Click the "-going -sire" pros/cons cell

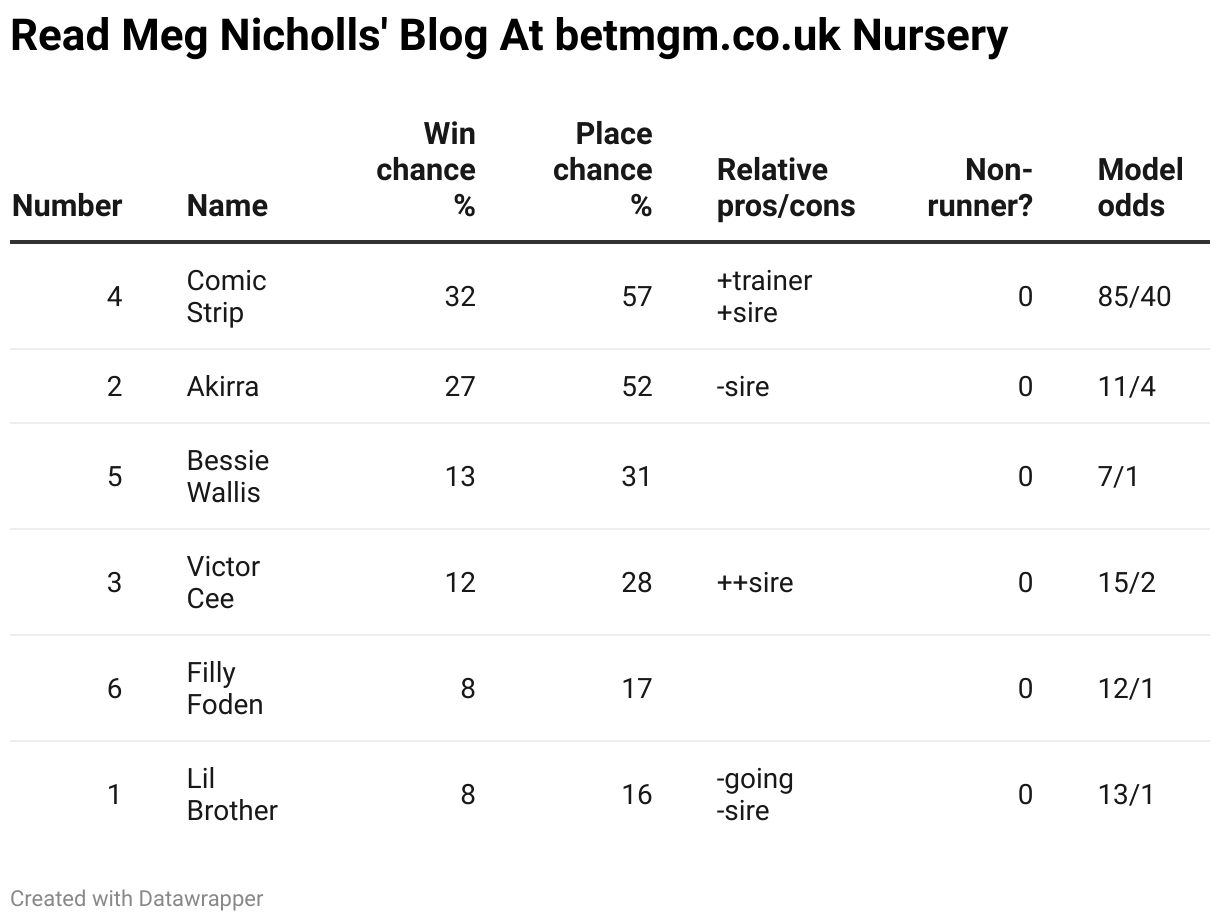(755, 794)
